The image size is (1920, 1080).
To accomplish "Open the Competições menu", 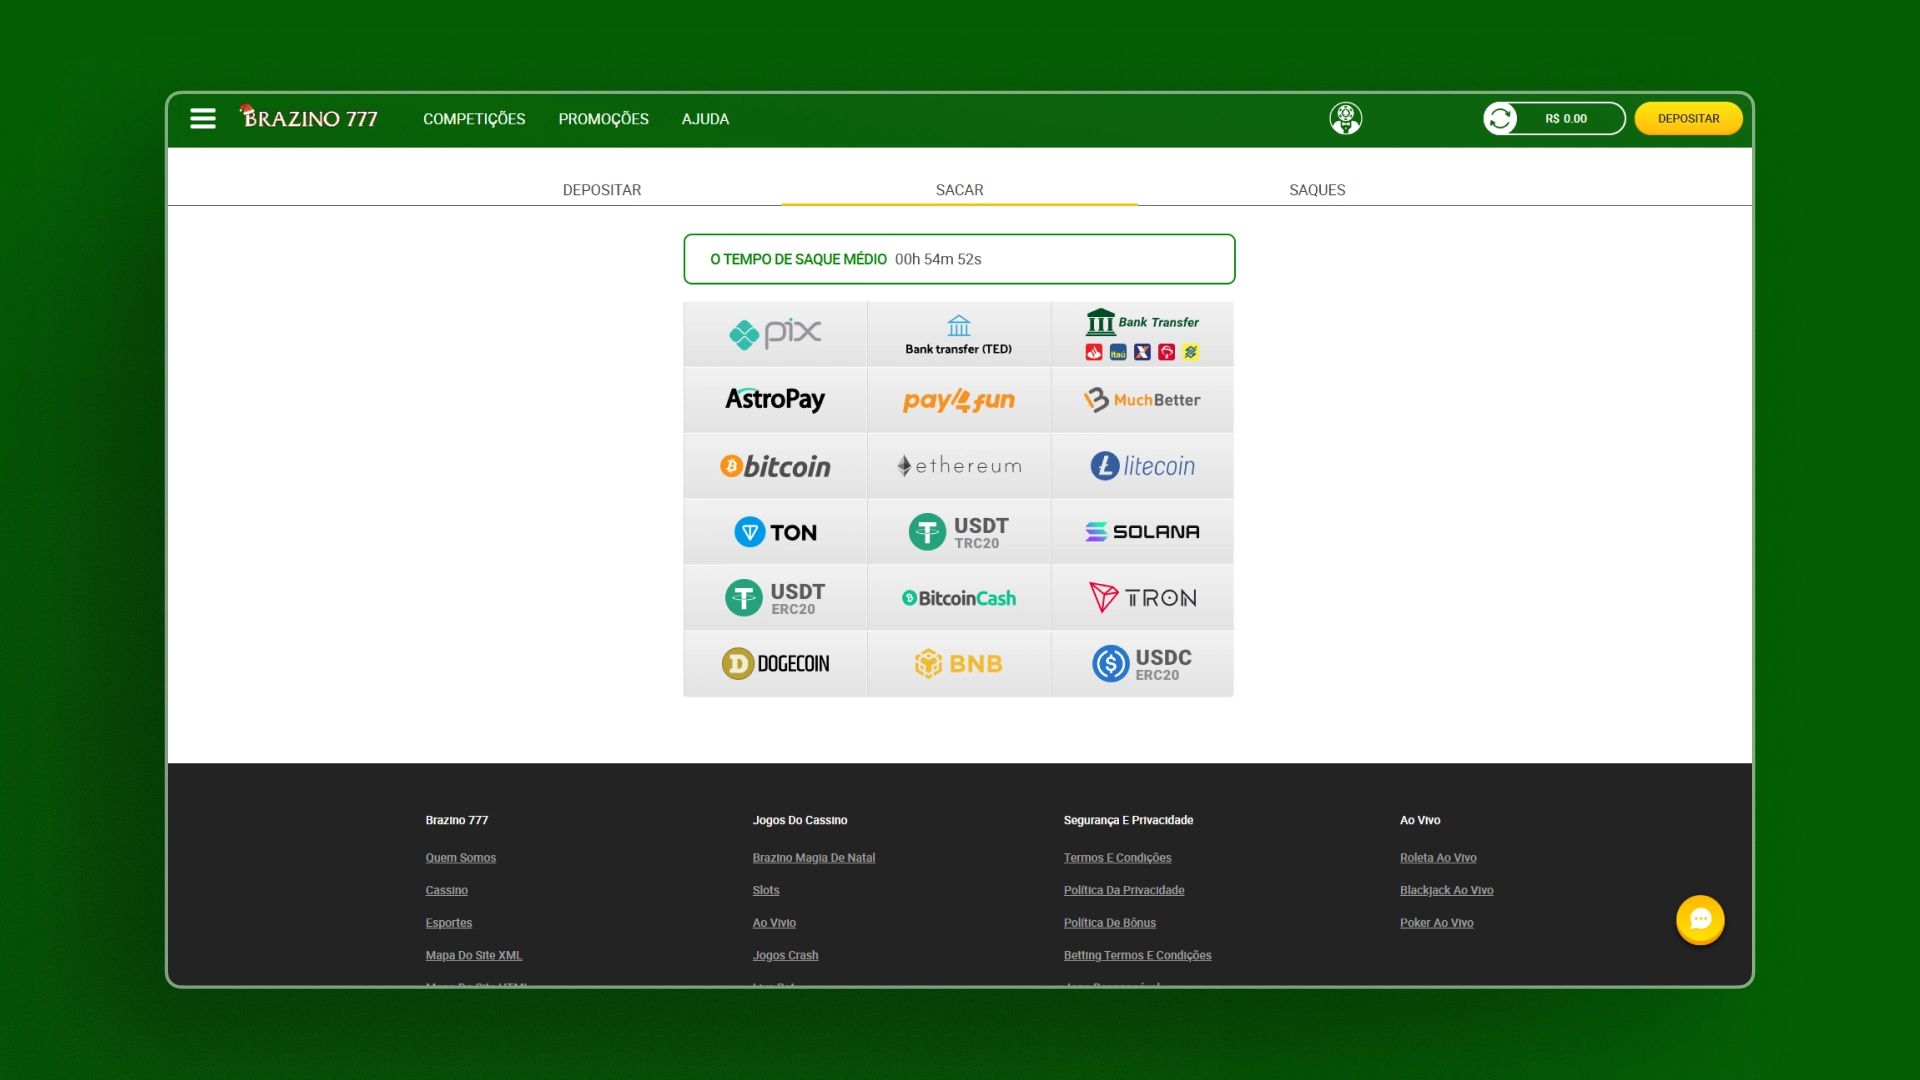I will [x=474, y=119].
